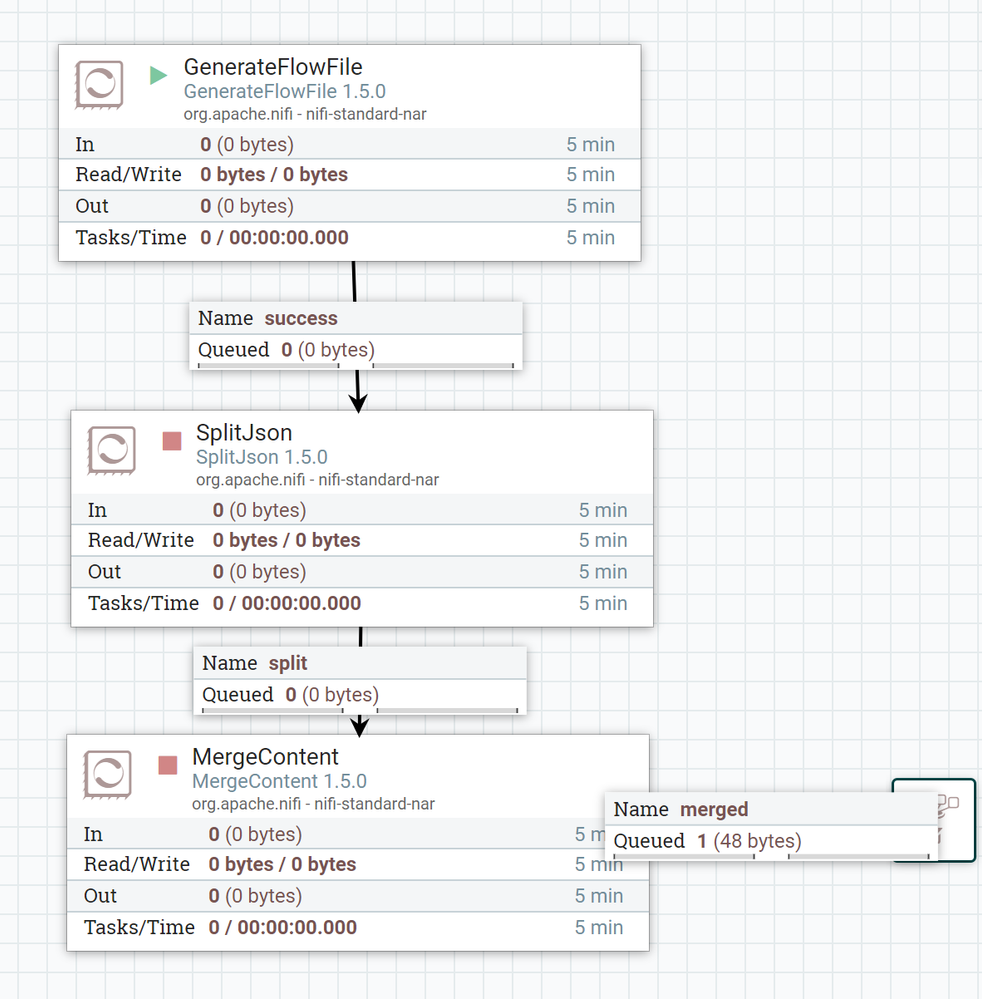This screenshot has width=982, height=999.
Task: Click the In row of GenerateFlowFile
Action: (x=349, y=144)
